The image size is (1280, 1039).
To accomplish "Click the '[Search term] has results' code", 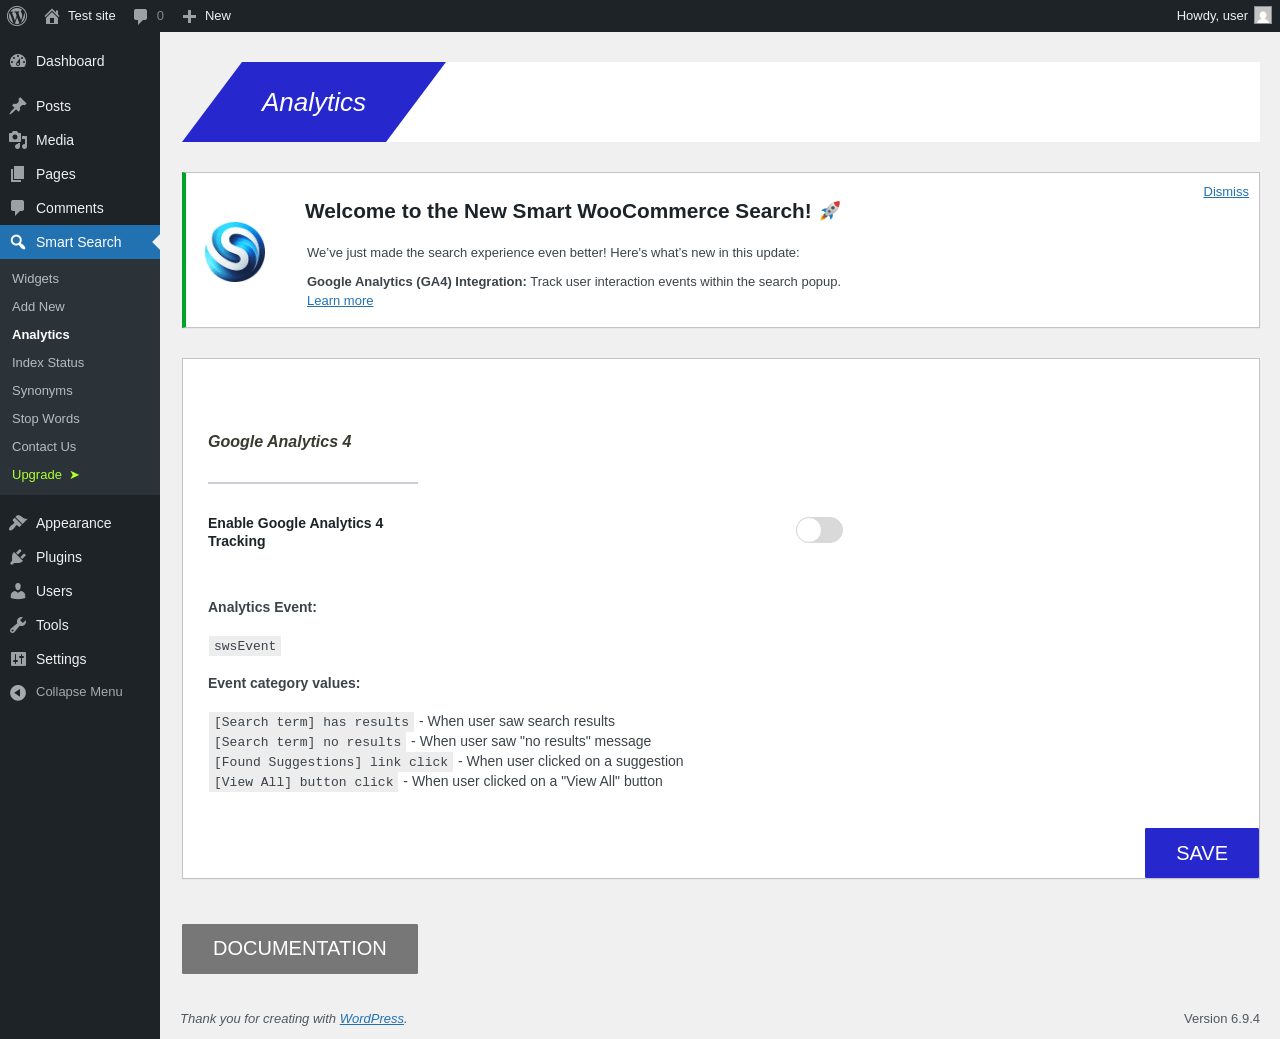I will tap(312, 722).
